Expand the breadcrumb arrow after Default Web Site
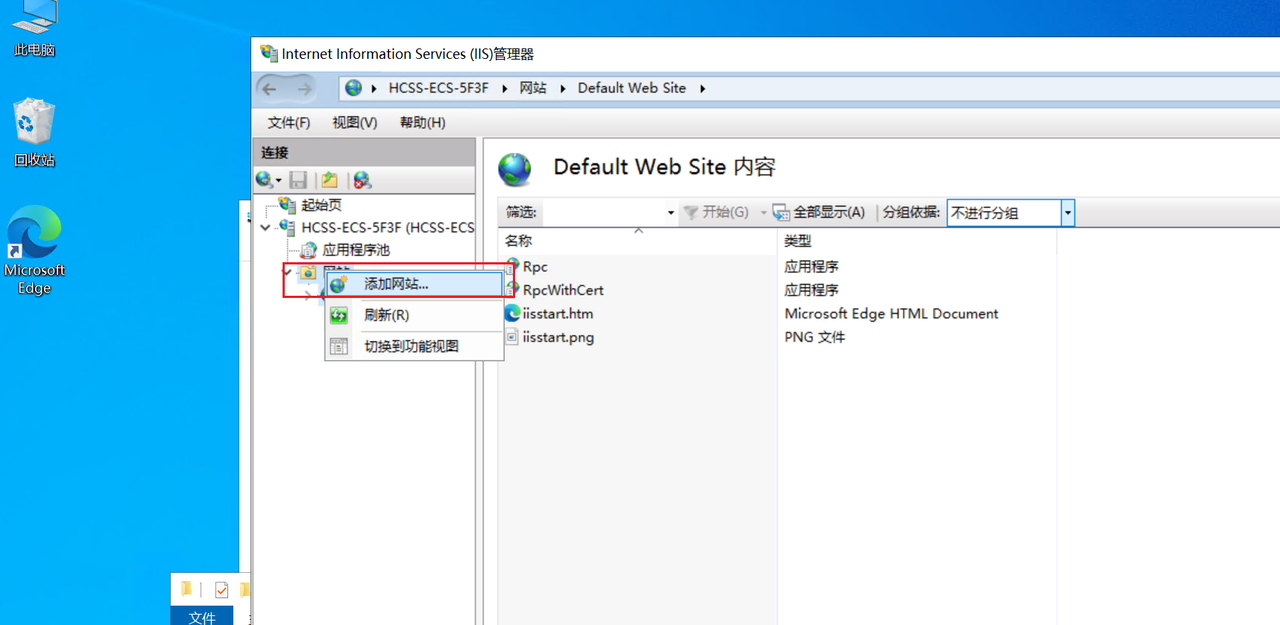The height and width of the screenshot is (625, 1280). tap(702, 89)
